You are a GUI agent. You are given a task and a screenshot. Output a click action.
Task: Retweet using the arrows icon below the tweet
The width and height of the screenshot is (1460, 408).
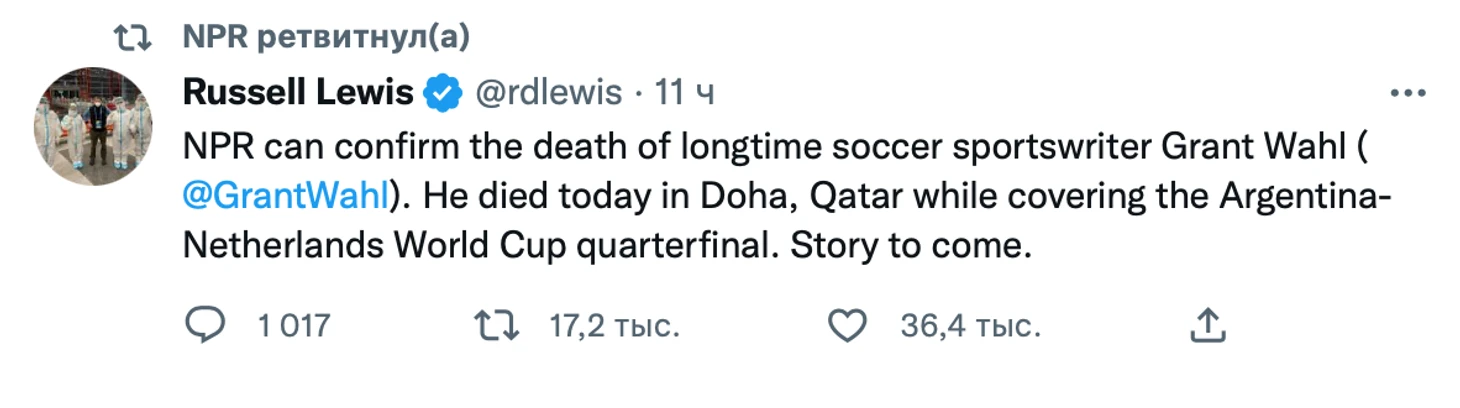(x=497, y=325)
